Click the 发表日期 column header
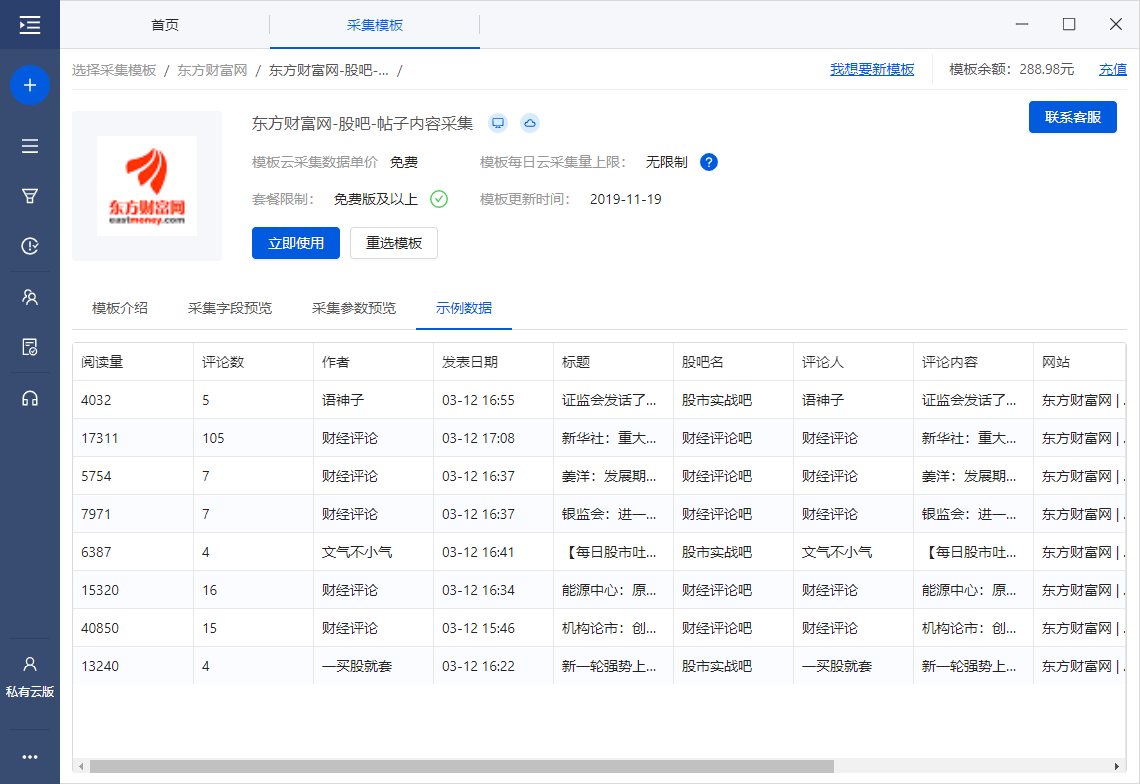Screen dimensions: 1140x784 tap(494, 362)
